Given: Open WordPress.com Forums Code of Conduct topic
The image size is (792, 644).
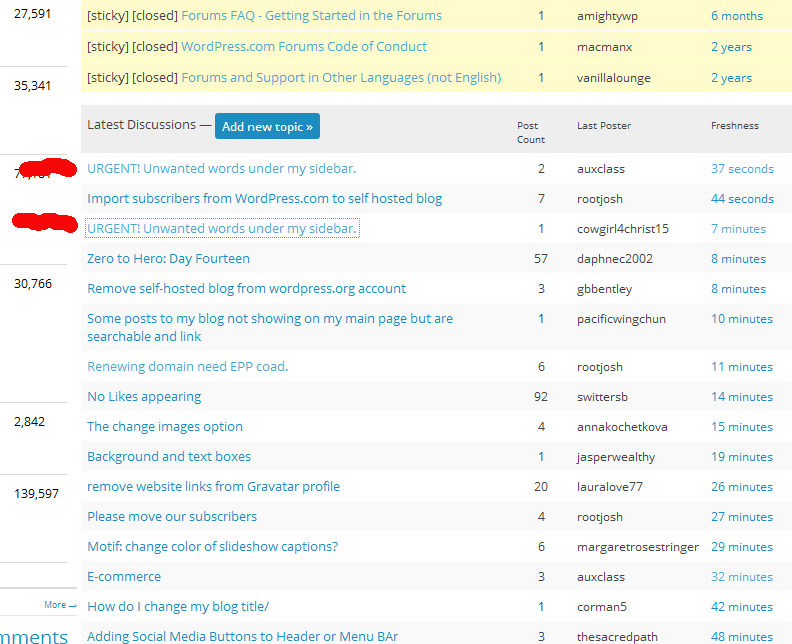Looking at the screenshot, I should [x=303, y=46].
